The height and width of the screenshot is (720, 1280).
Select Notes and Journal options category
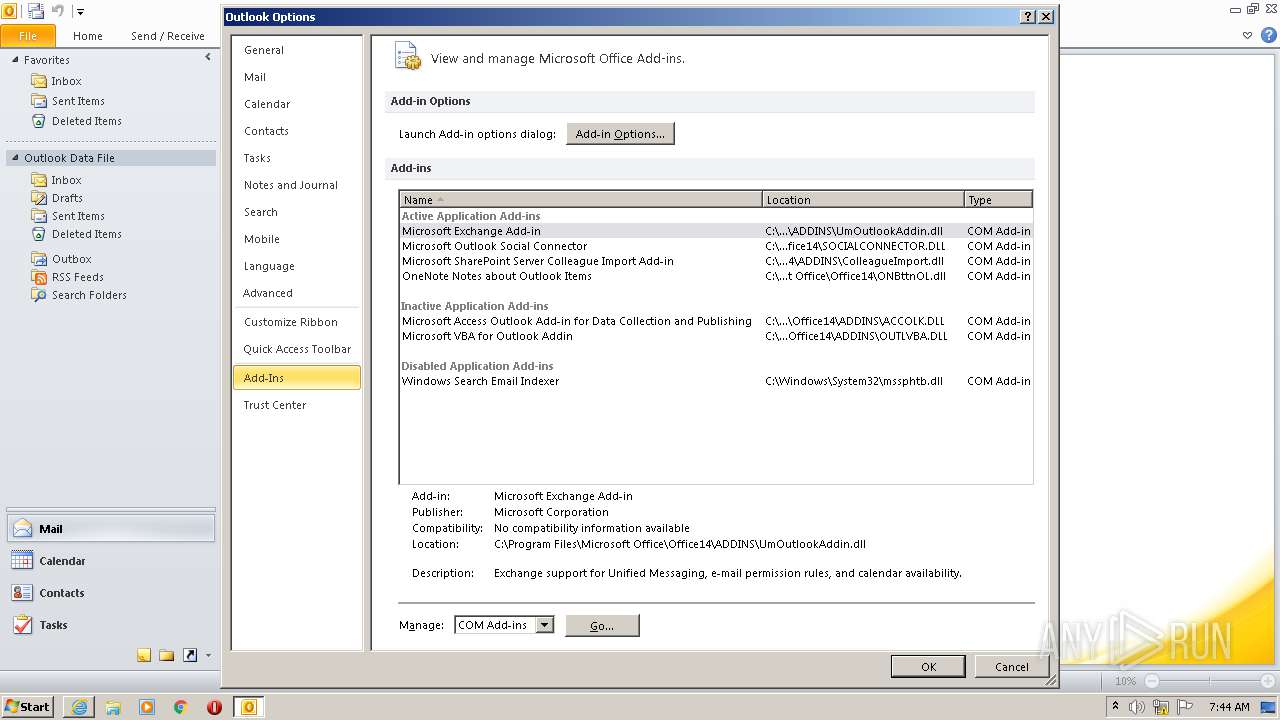pos(296,185)
